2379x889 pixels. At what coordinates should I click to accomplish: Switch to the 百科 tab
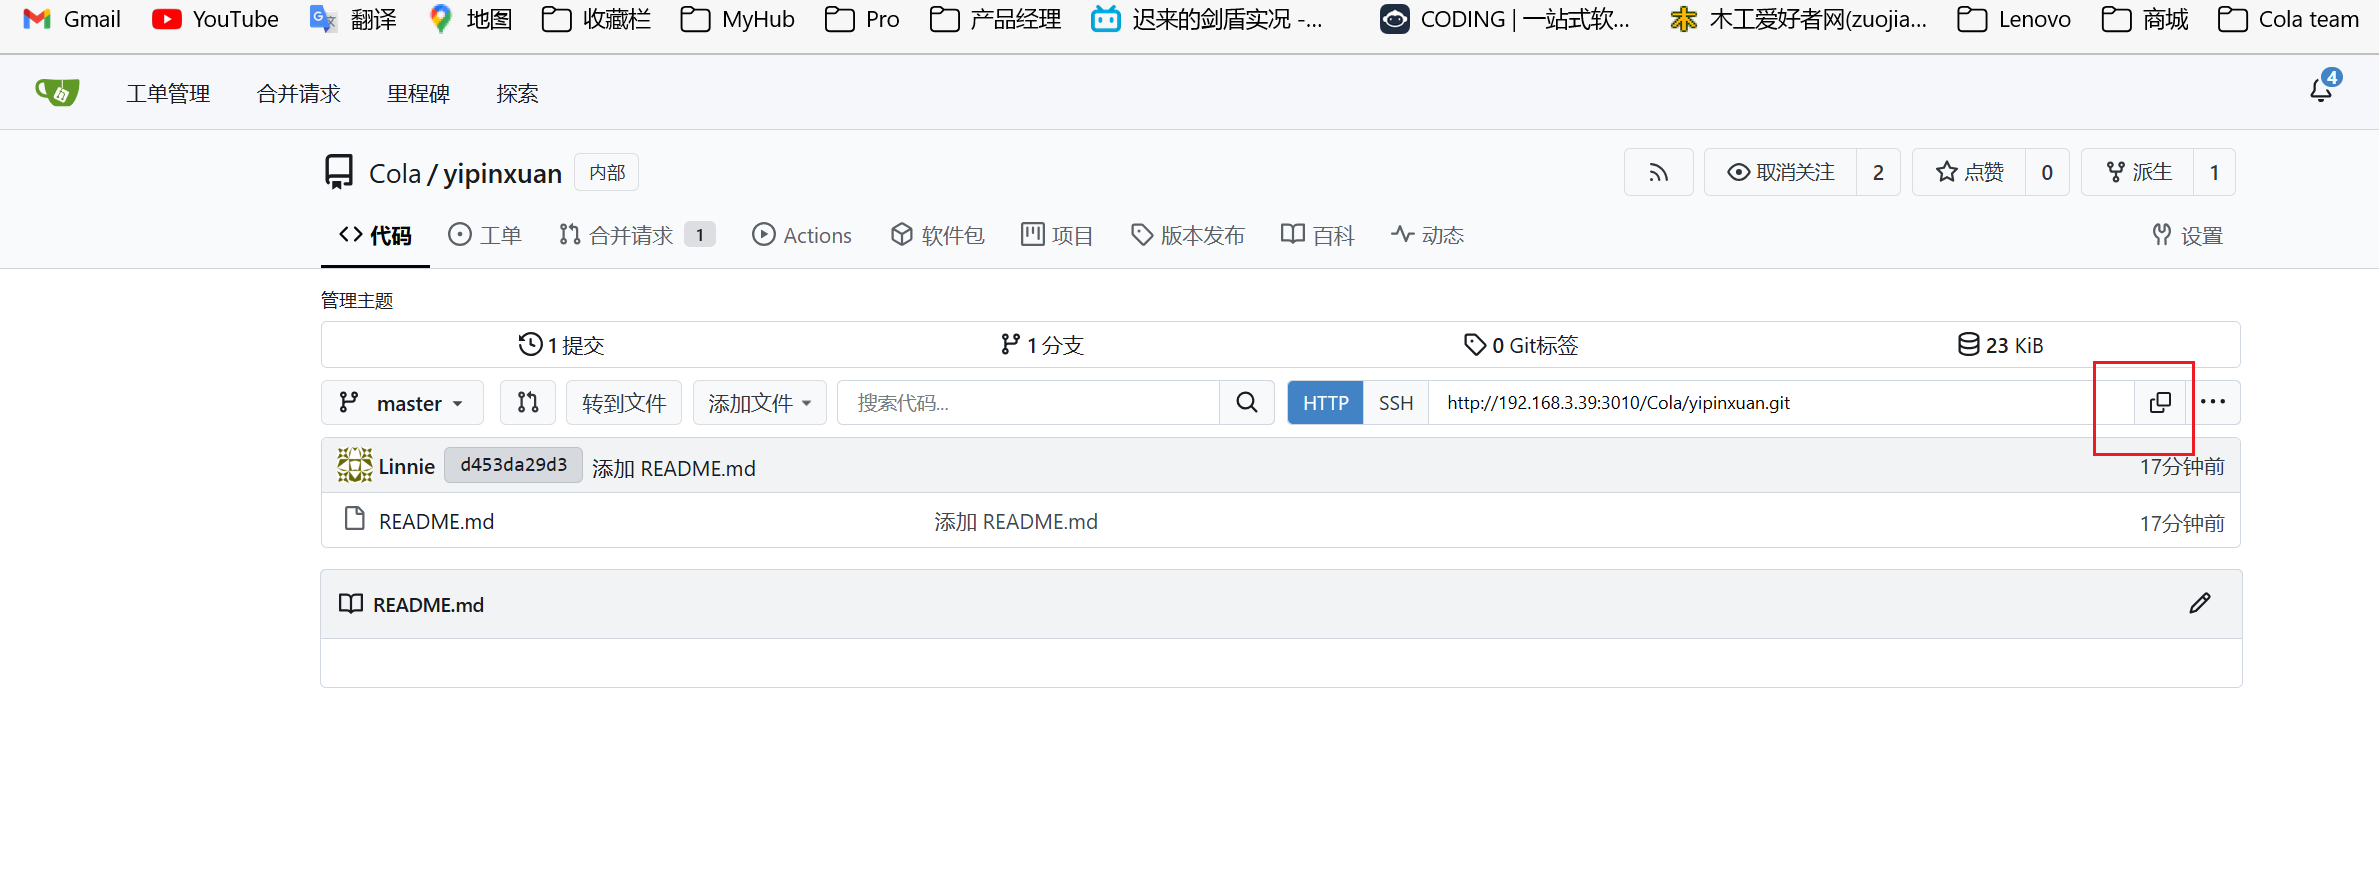pyautogui.click(x=1318, y=235)
